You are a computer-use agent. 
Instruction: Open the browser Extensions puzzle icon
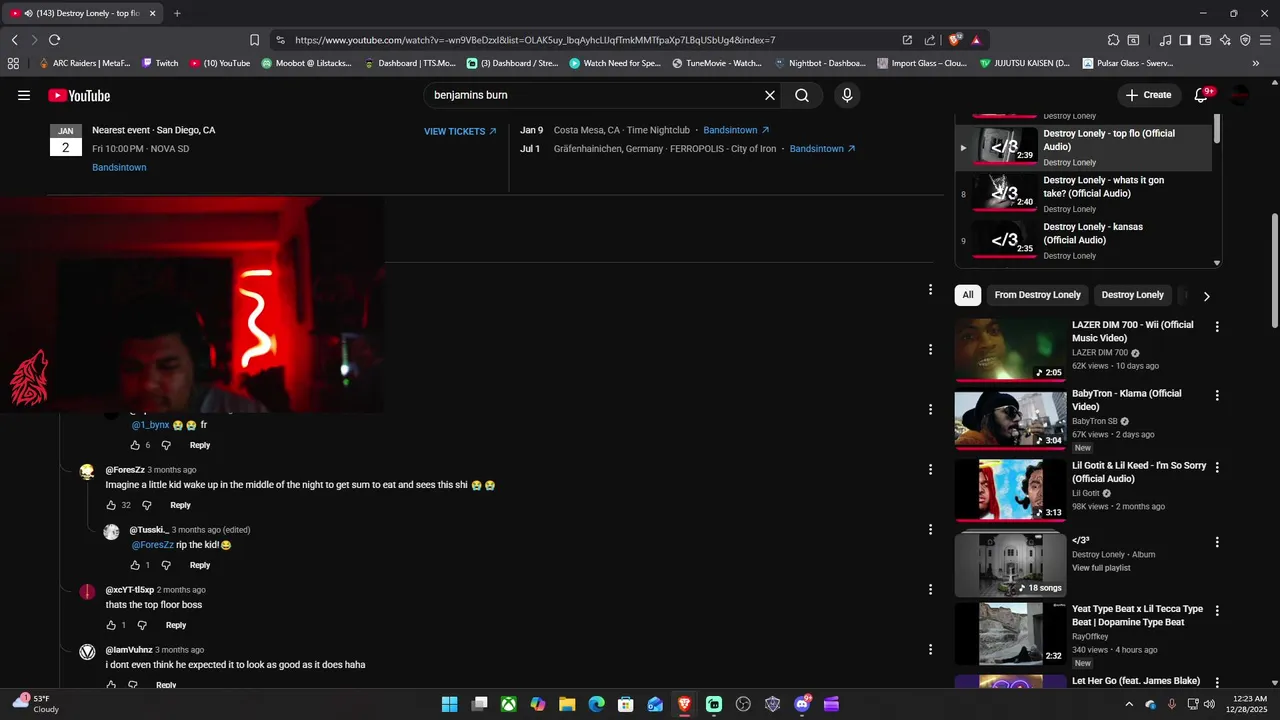coord(1113,40)
